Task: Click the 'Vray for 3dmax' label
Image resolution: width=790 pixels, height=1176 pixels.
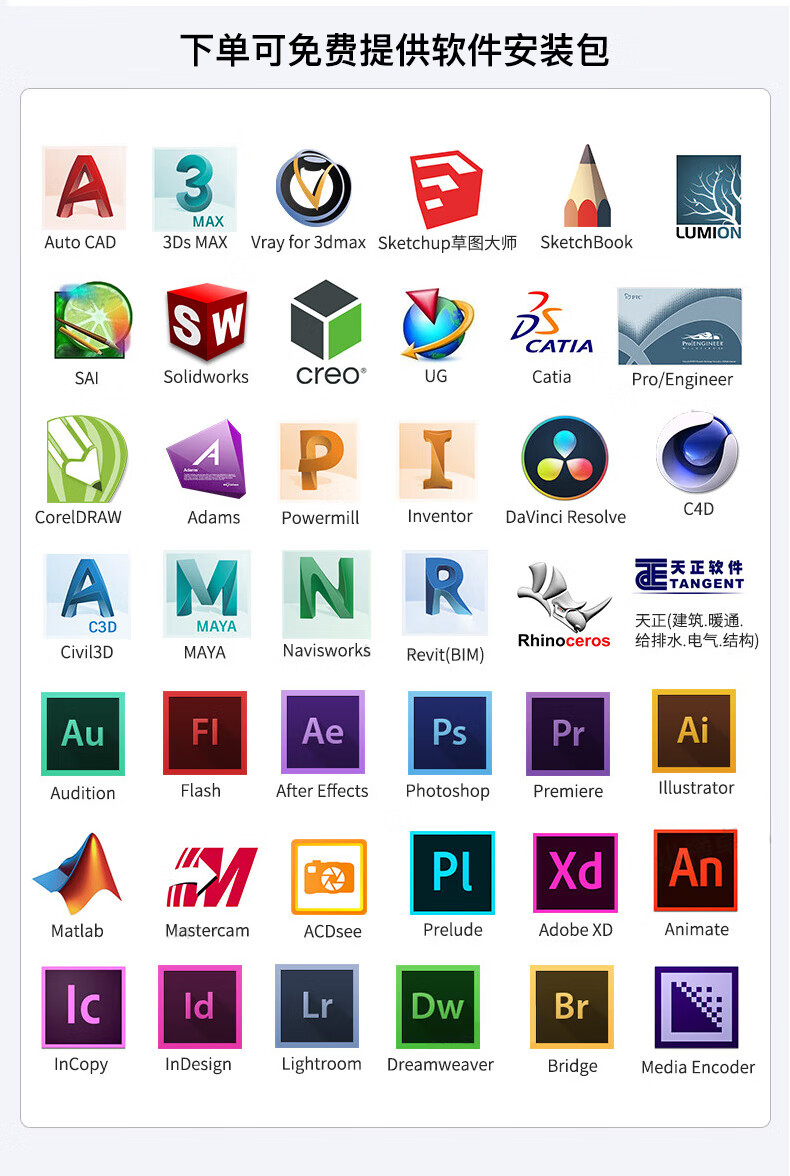Action: (308, 242)
